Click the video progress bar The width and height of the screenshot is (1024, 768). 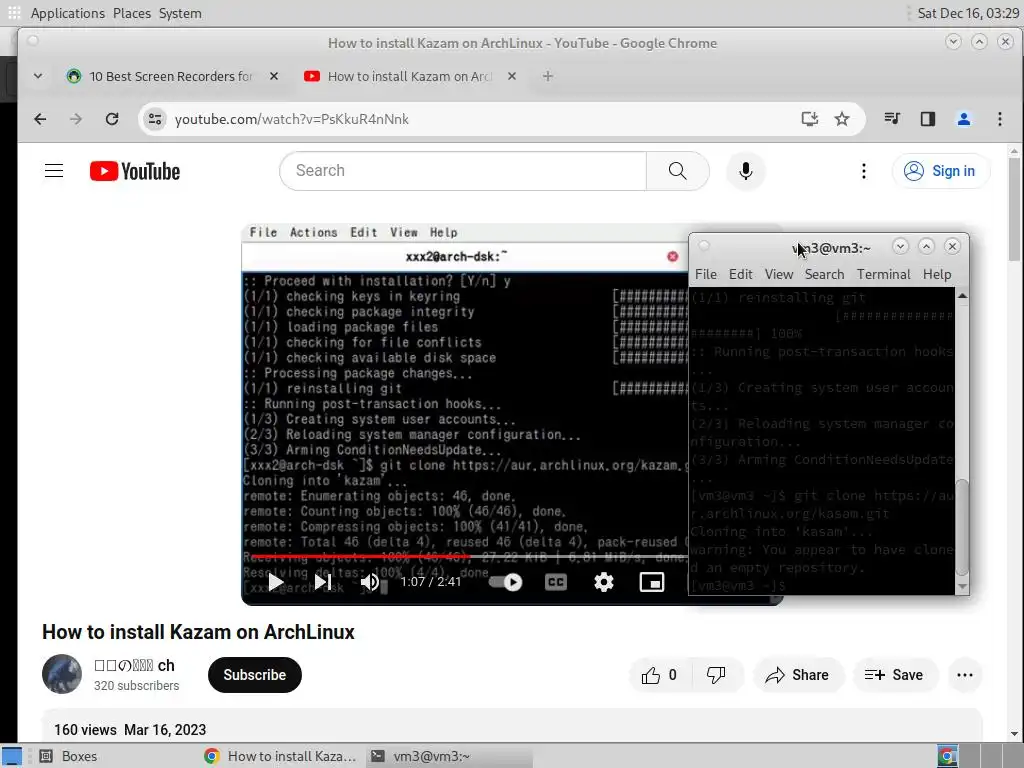click(469, 556)
